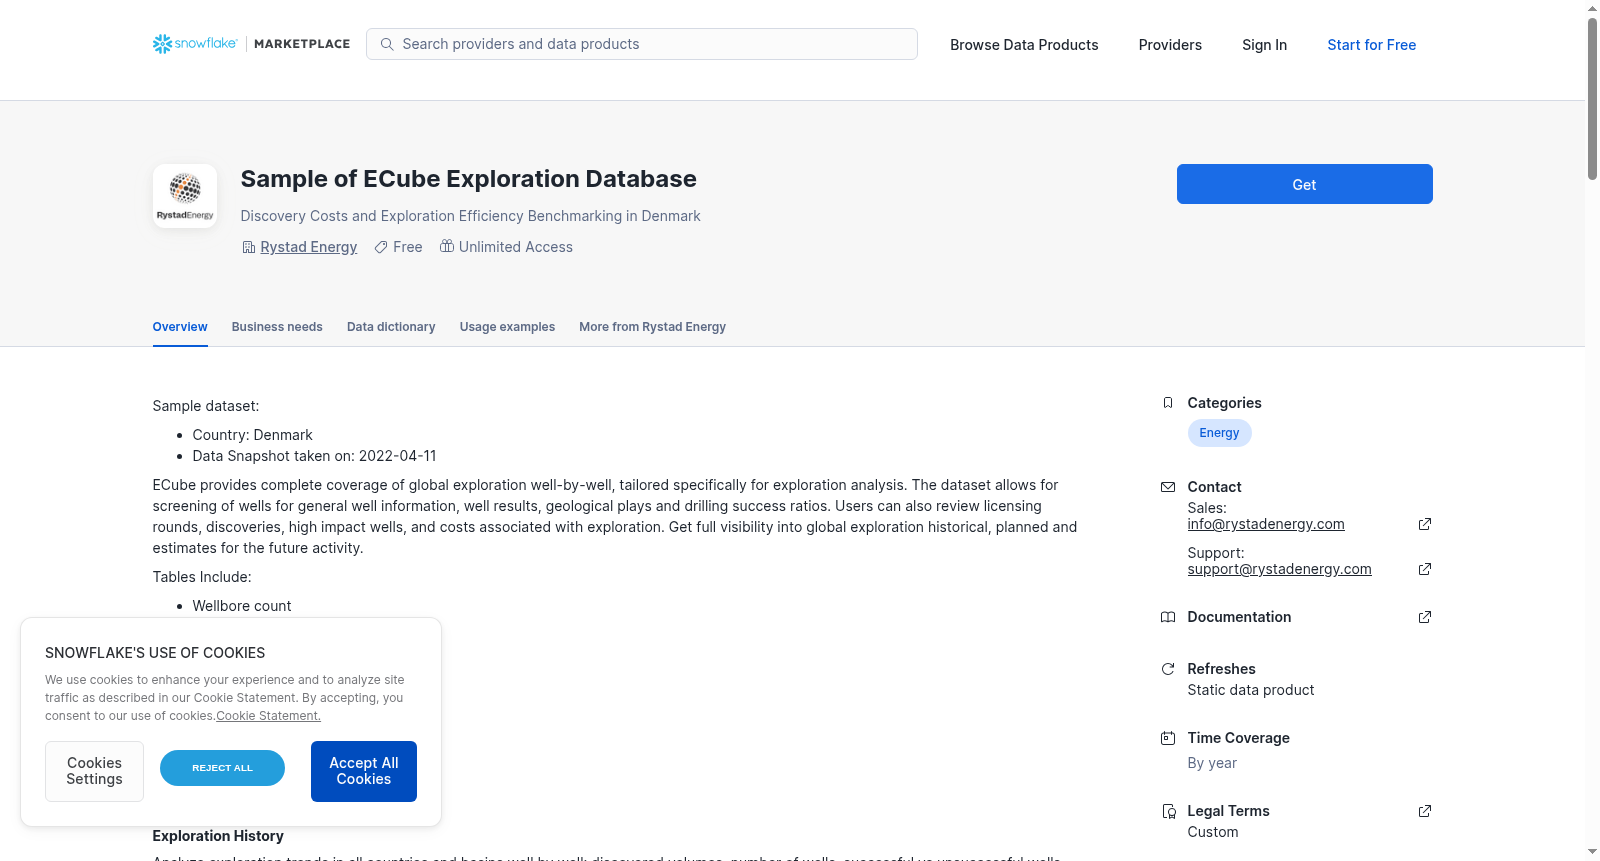The image size is (1600, 861).
Task: Open More from Rystad Energy tab
Action: coord(652,327)
